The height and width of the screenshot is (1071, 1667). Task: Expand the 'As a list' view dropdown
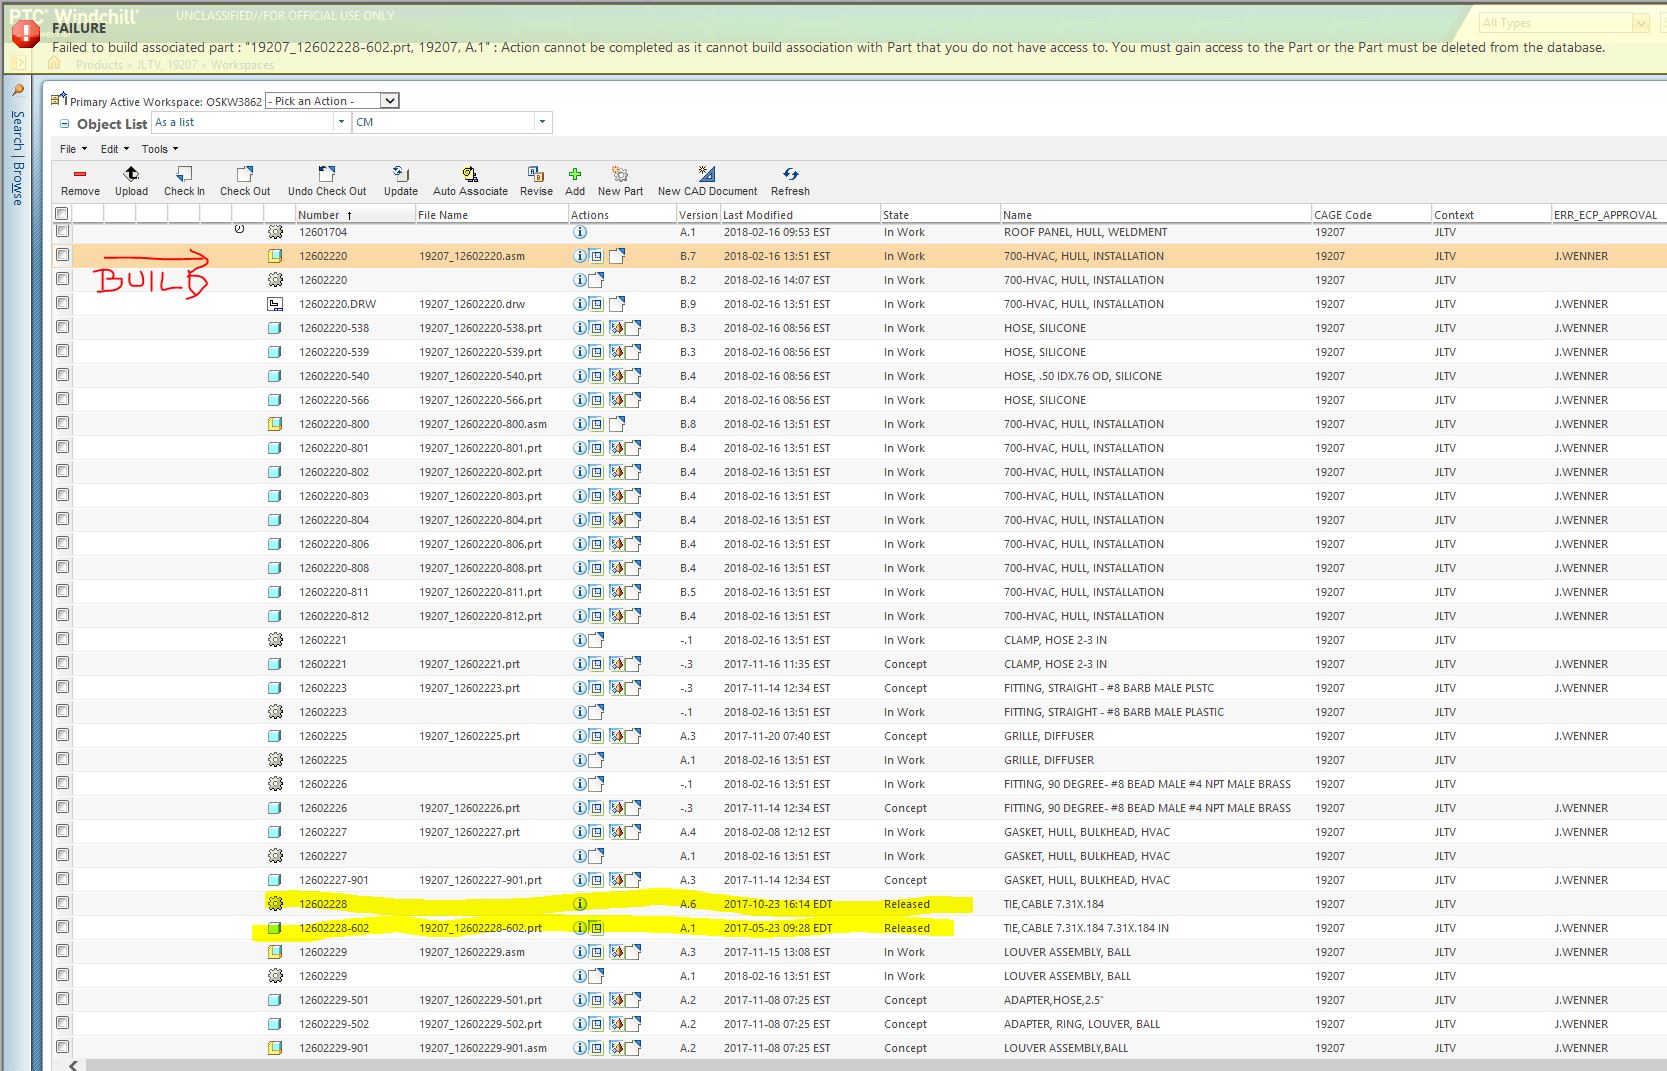tap(341, 123)
